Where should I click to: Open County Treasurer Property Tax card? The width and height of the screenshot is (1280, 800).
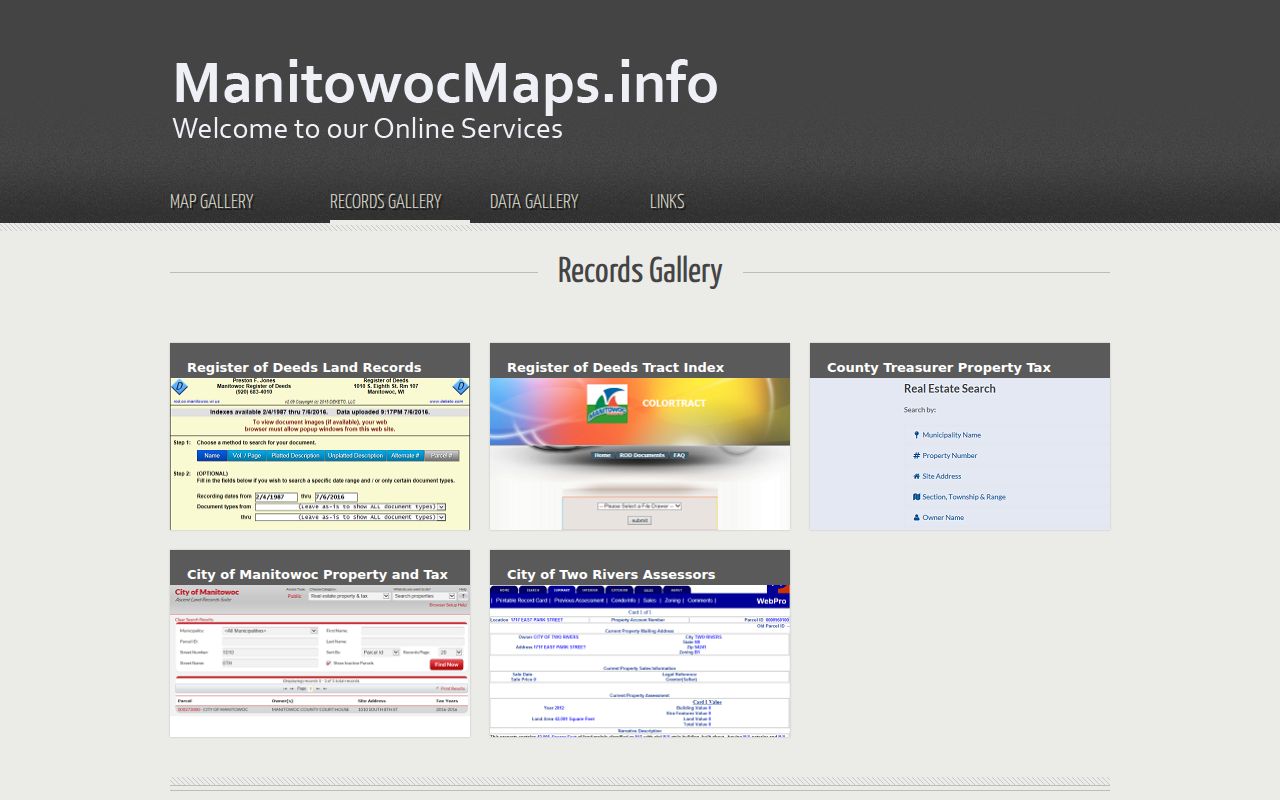pos(960,437)
